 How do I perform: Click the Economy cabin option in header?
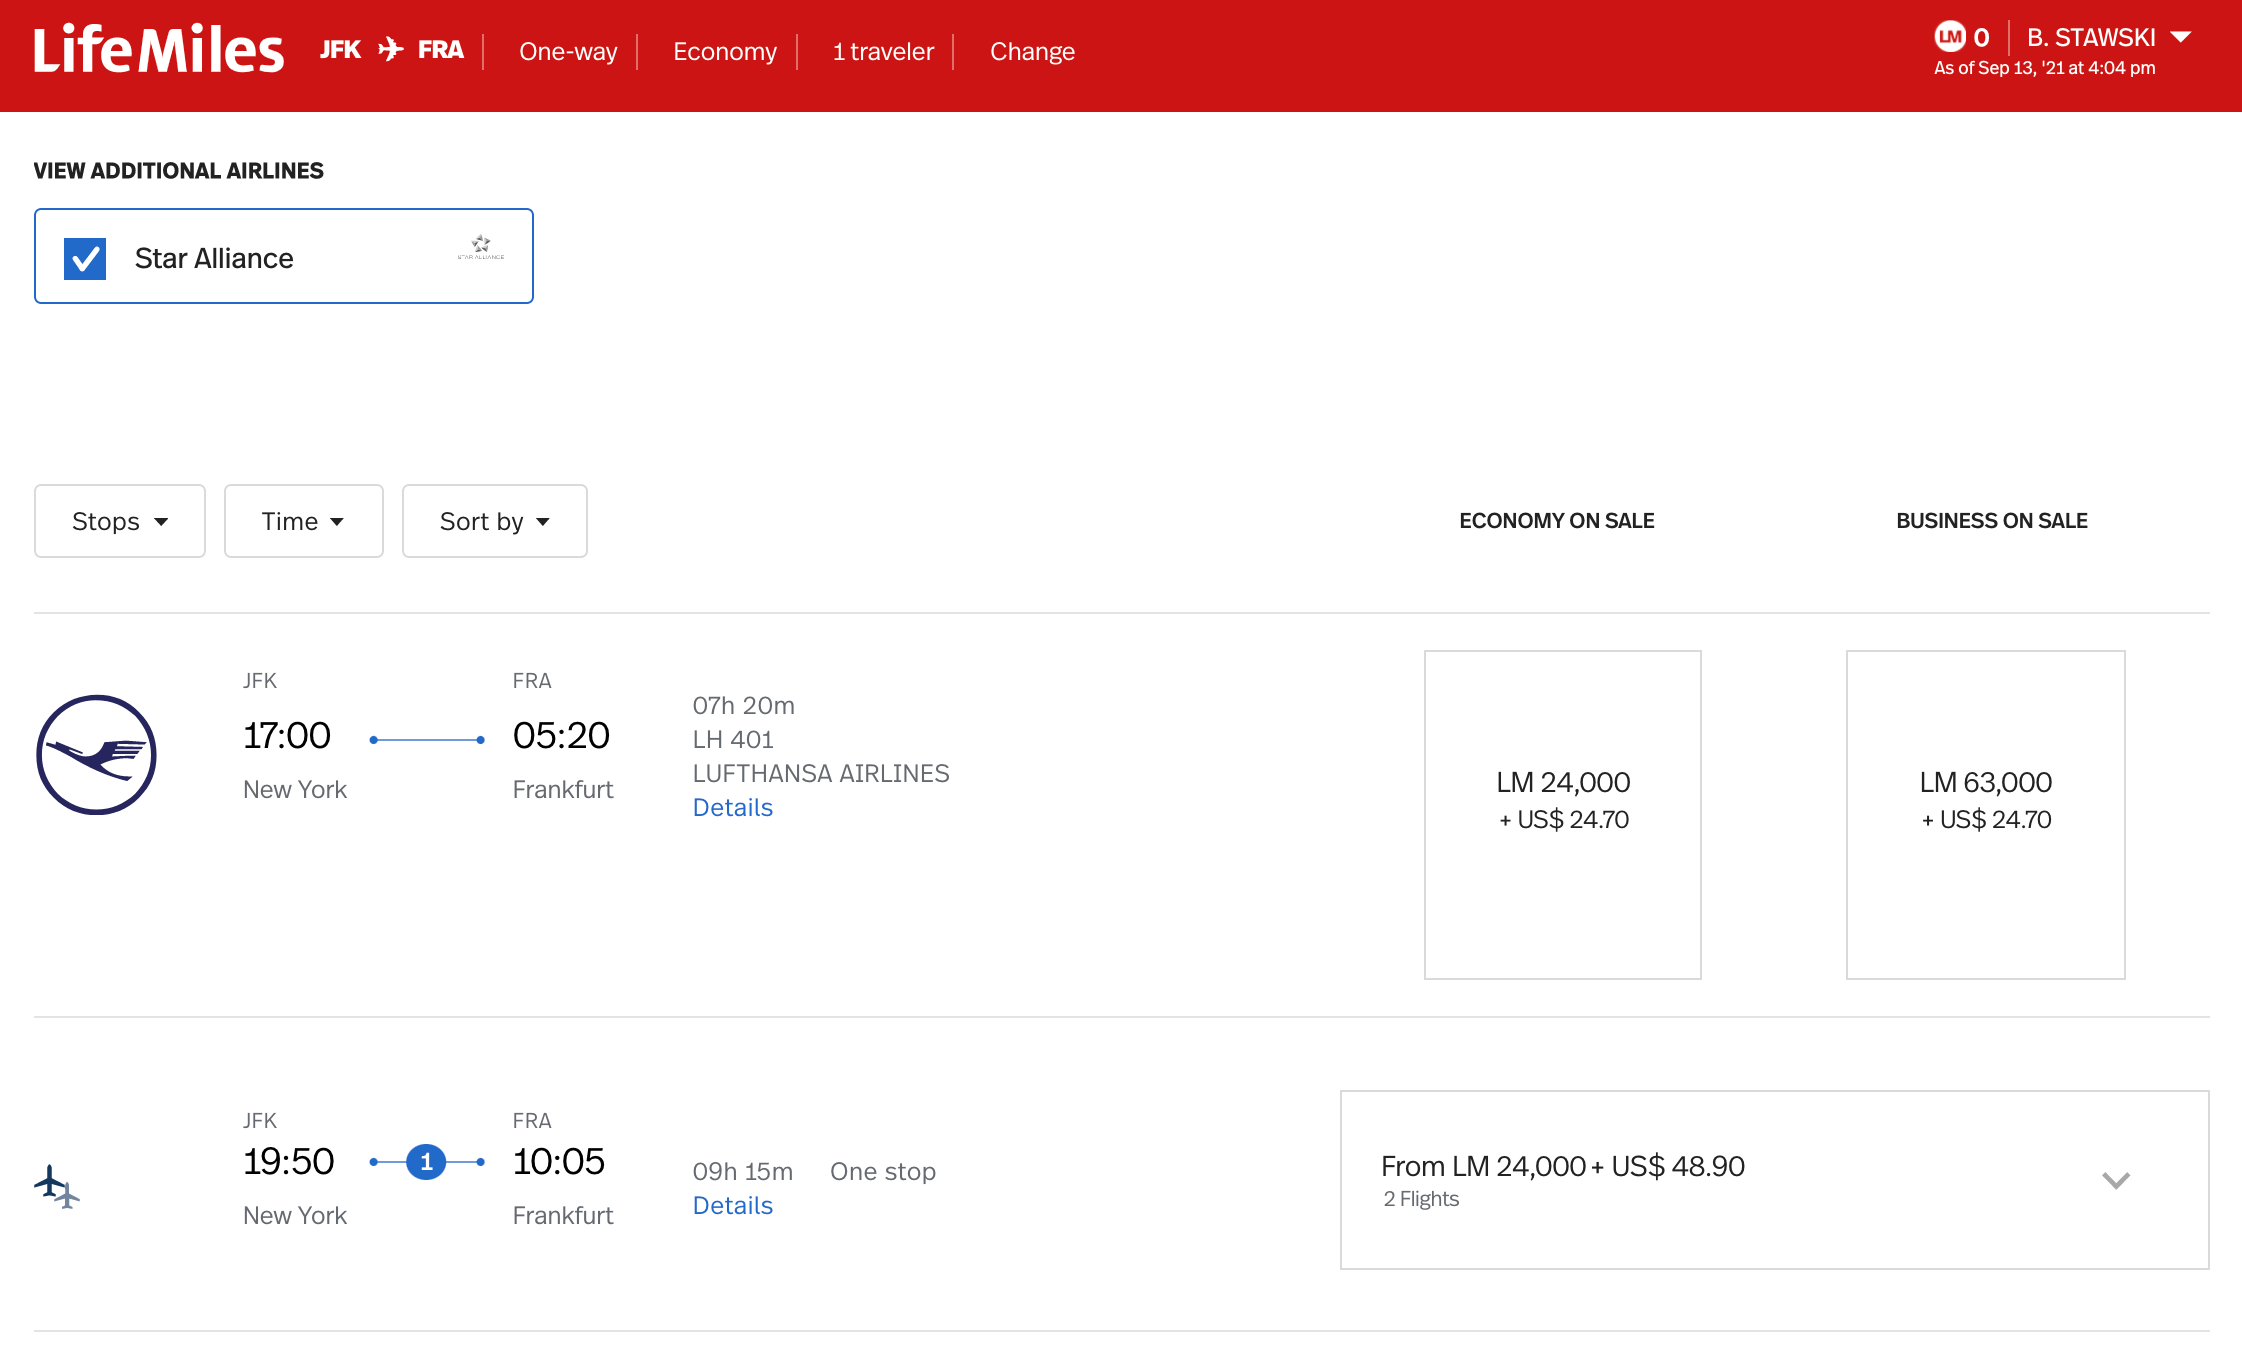(x=725, y=51)
